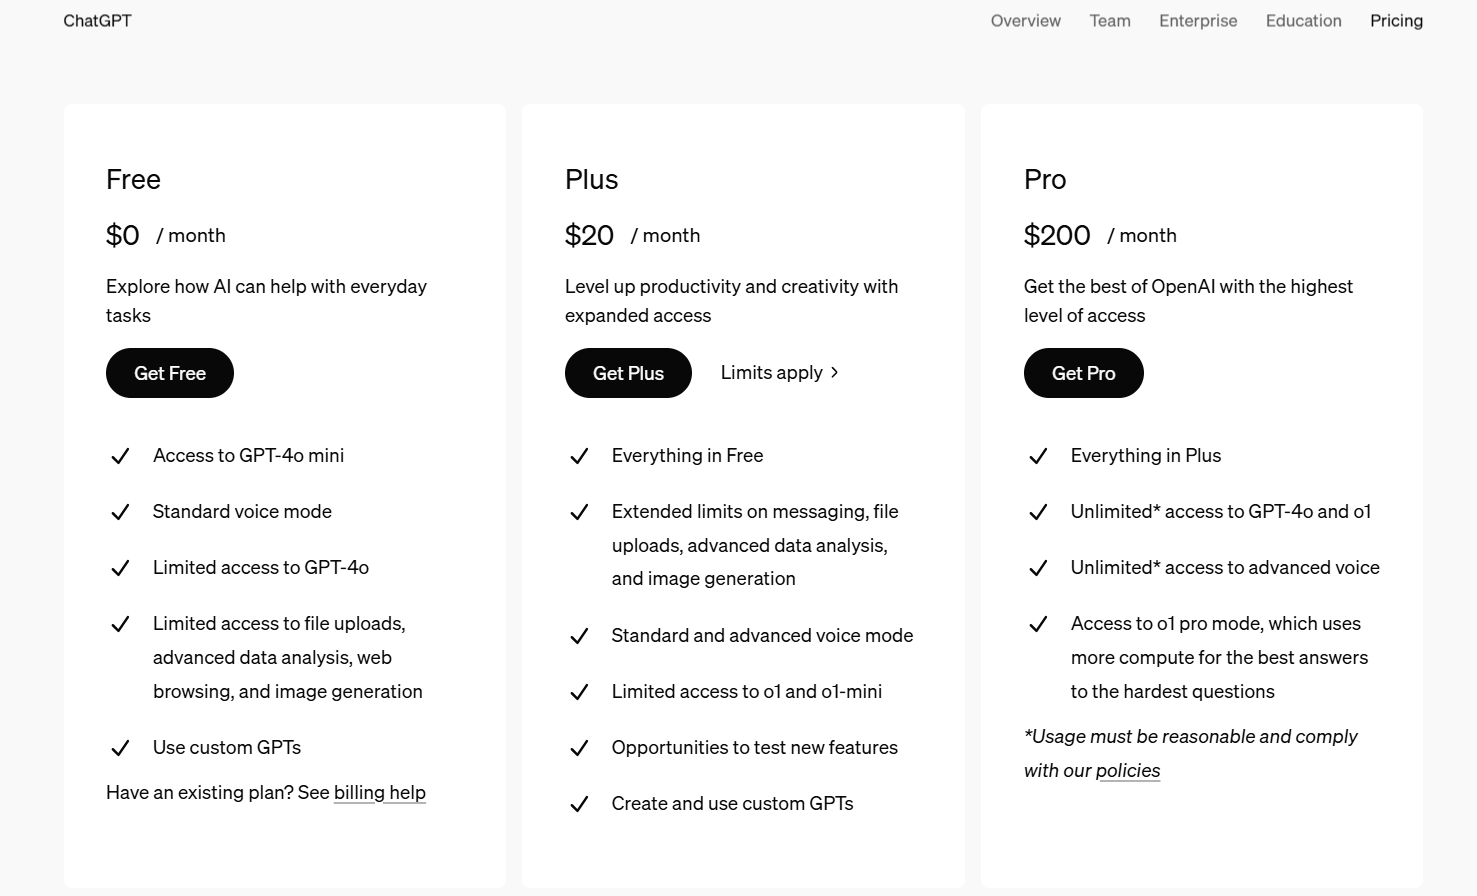Expand the Limits apply disclosure

780,372
